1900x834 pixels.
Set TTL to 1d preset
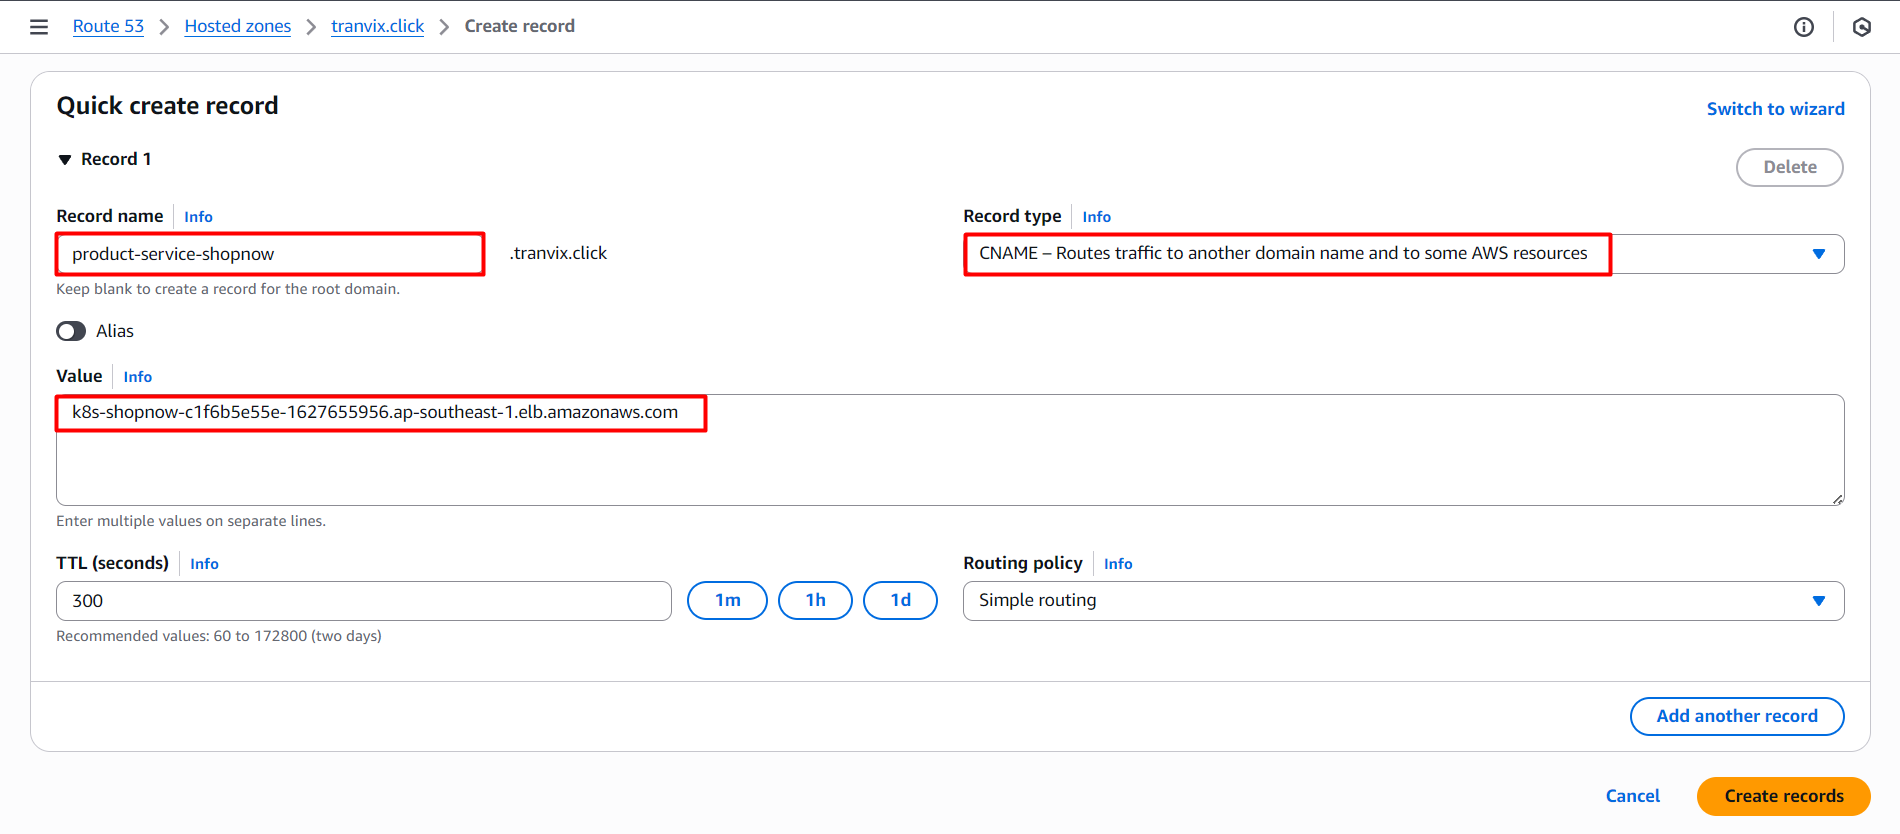[900, 600]
